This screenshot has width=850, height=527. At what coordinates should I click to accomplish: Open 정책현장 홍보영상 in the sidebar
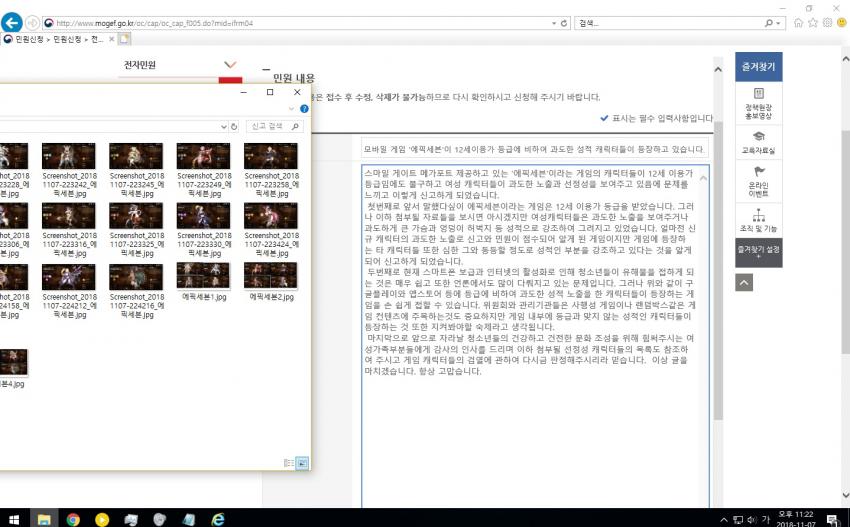pos(758,103)
